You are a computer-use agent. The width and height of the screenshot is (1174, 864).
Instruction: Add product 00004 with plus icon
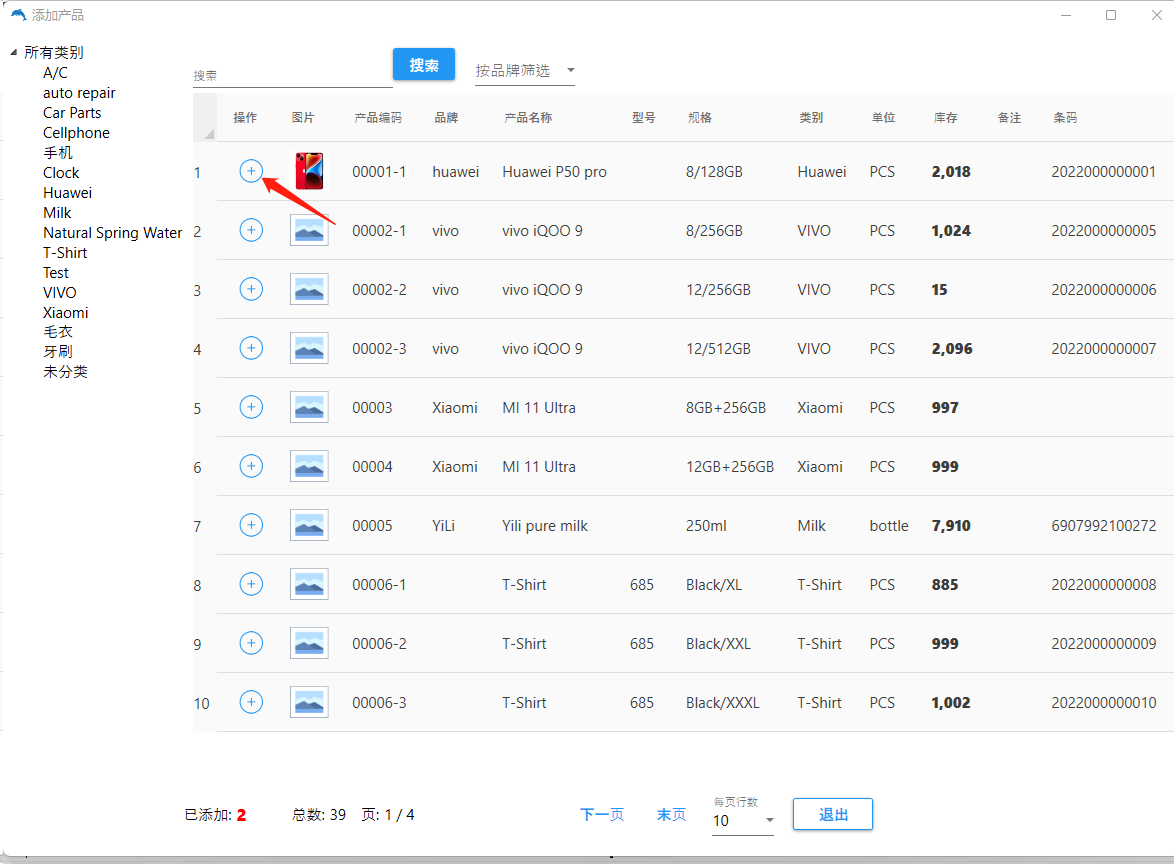click(x=251, y=466)
